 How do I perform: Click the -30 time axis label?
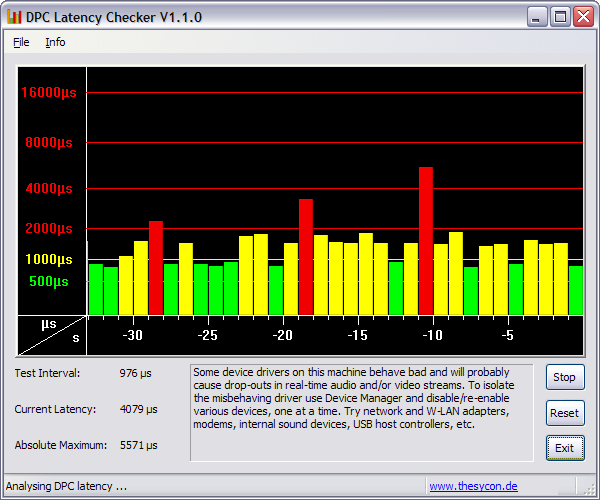click(x=132, y=336)
